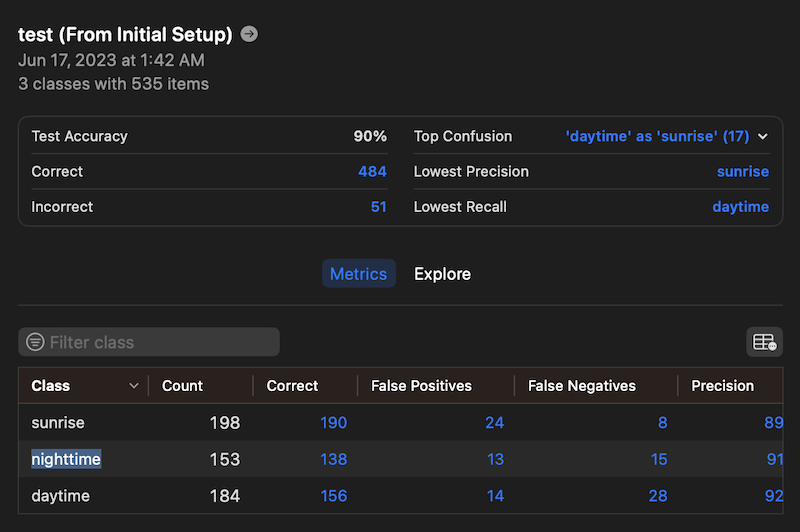Open the 484 Correct items link
800x532 pixels.
pos(372,171)
